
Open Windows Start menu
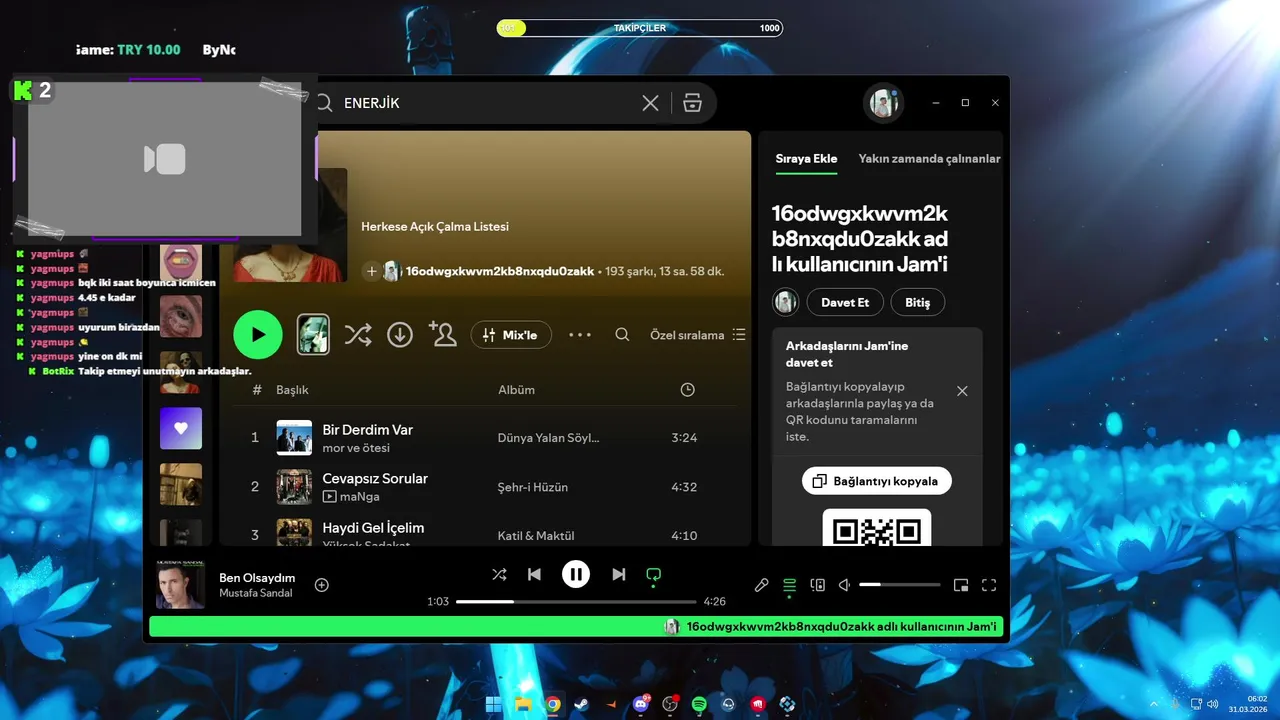(x=494, y=704)
